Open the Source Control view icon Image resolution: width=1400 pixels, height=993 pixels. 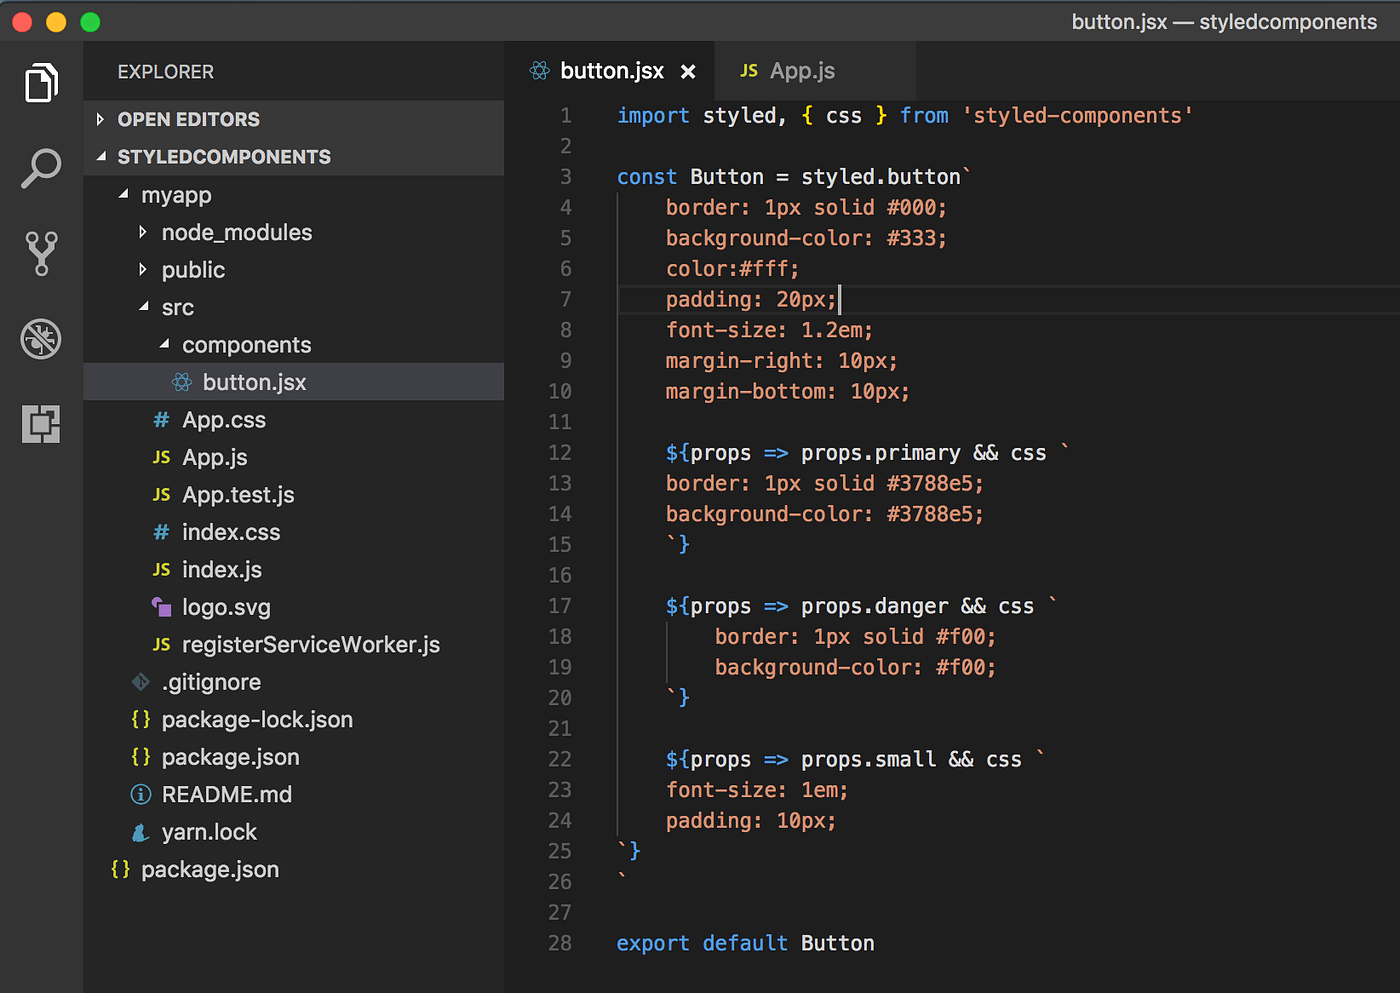pyautogui.click(x=41, y=253)
